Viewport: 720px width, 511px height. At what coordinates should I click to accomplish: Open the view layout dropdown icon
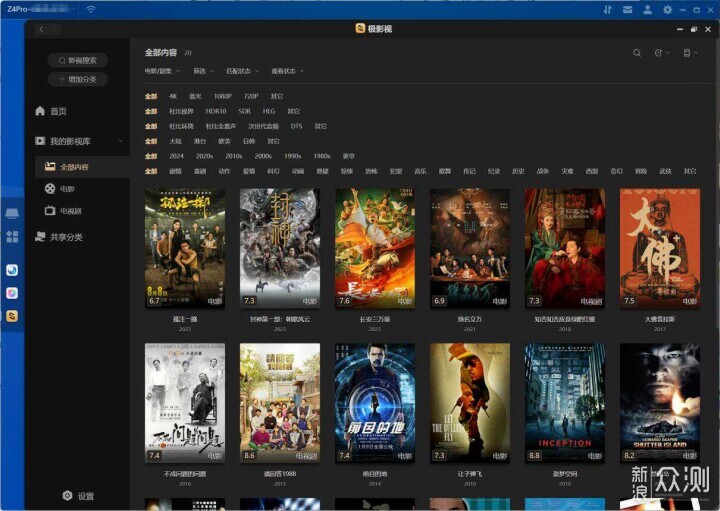690,53
